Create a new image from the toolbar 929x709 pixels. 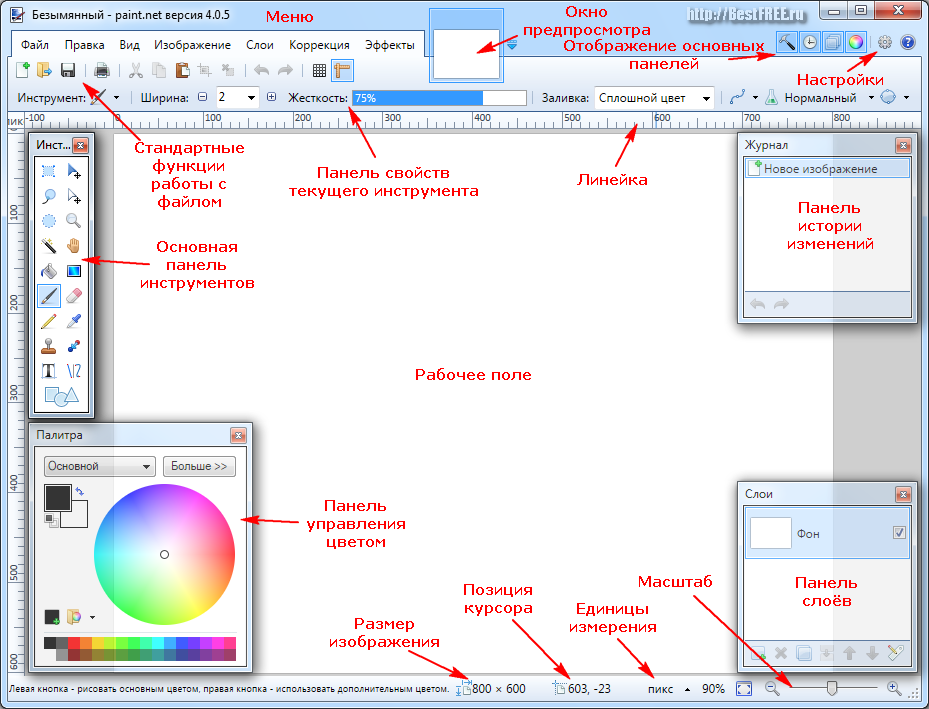(x=23, y=70)
